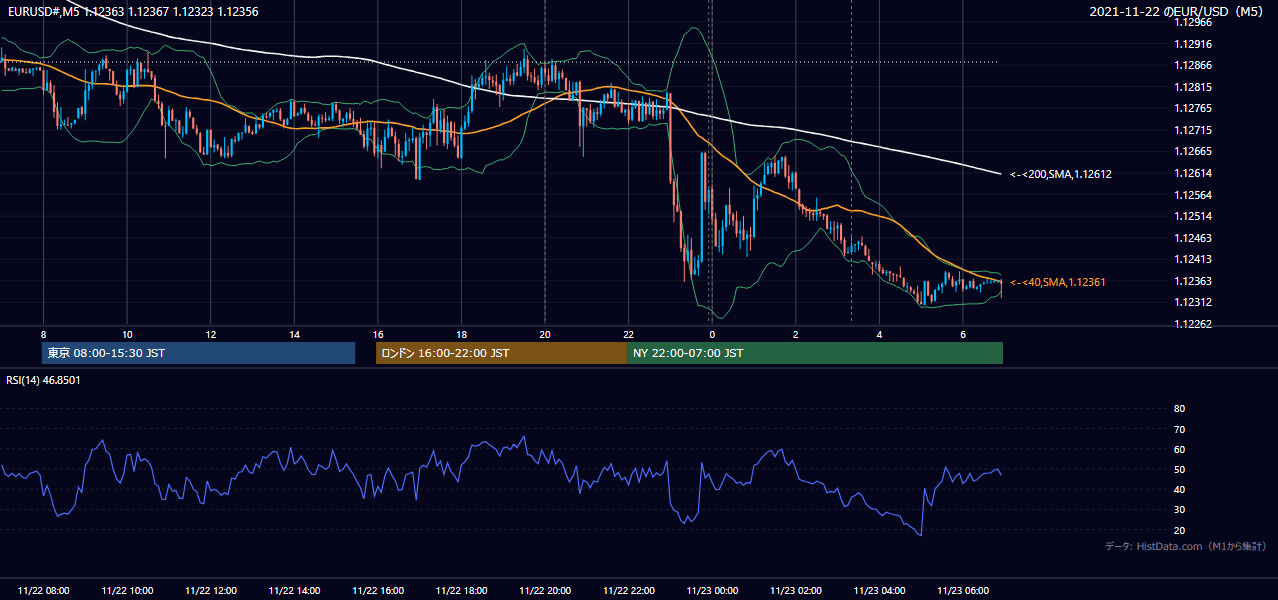
Task: Click hour label 10 under the price chart
Action: [127, 334]
